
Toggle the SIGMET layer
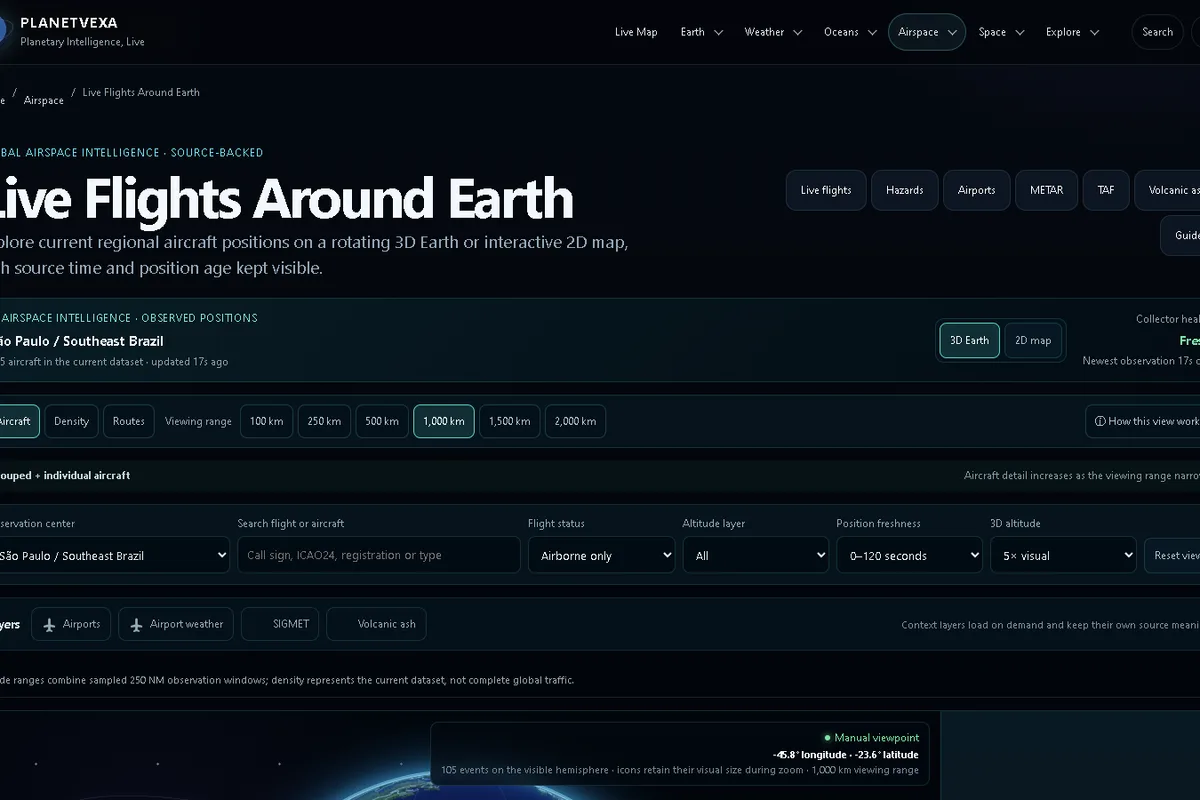(x=280, y=624)
